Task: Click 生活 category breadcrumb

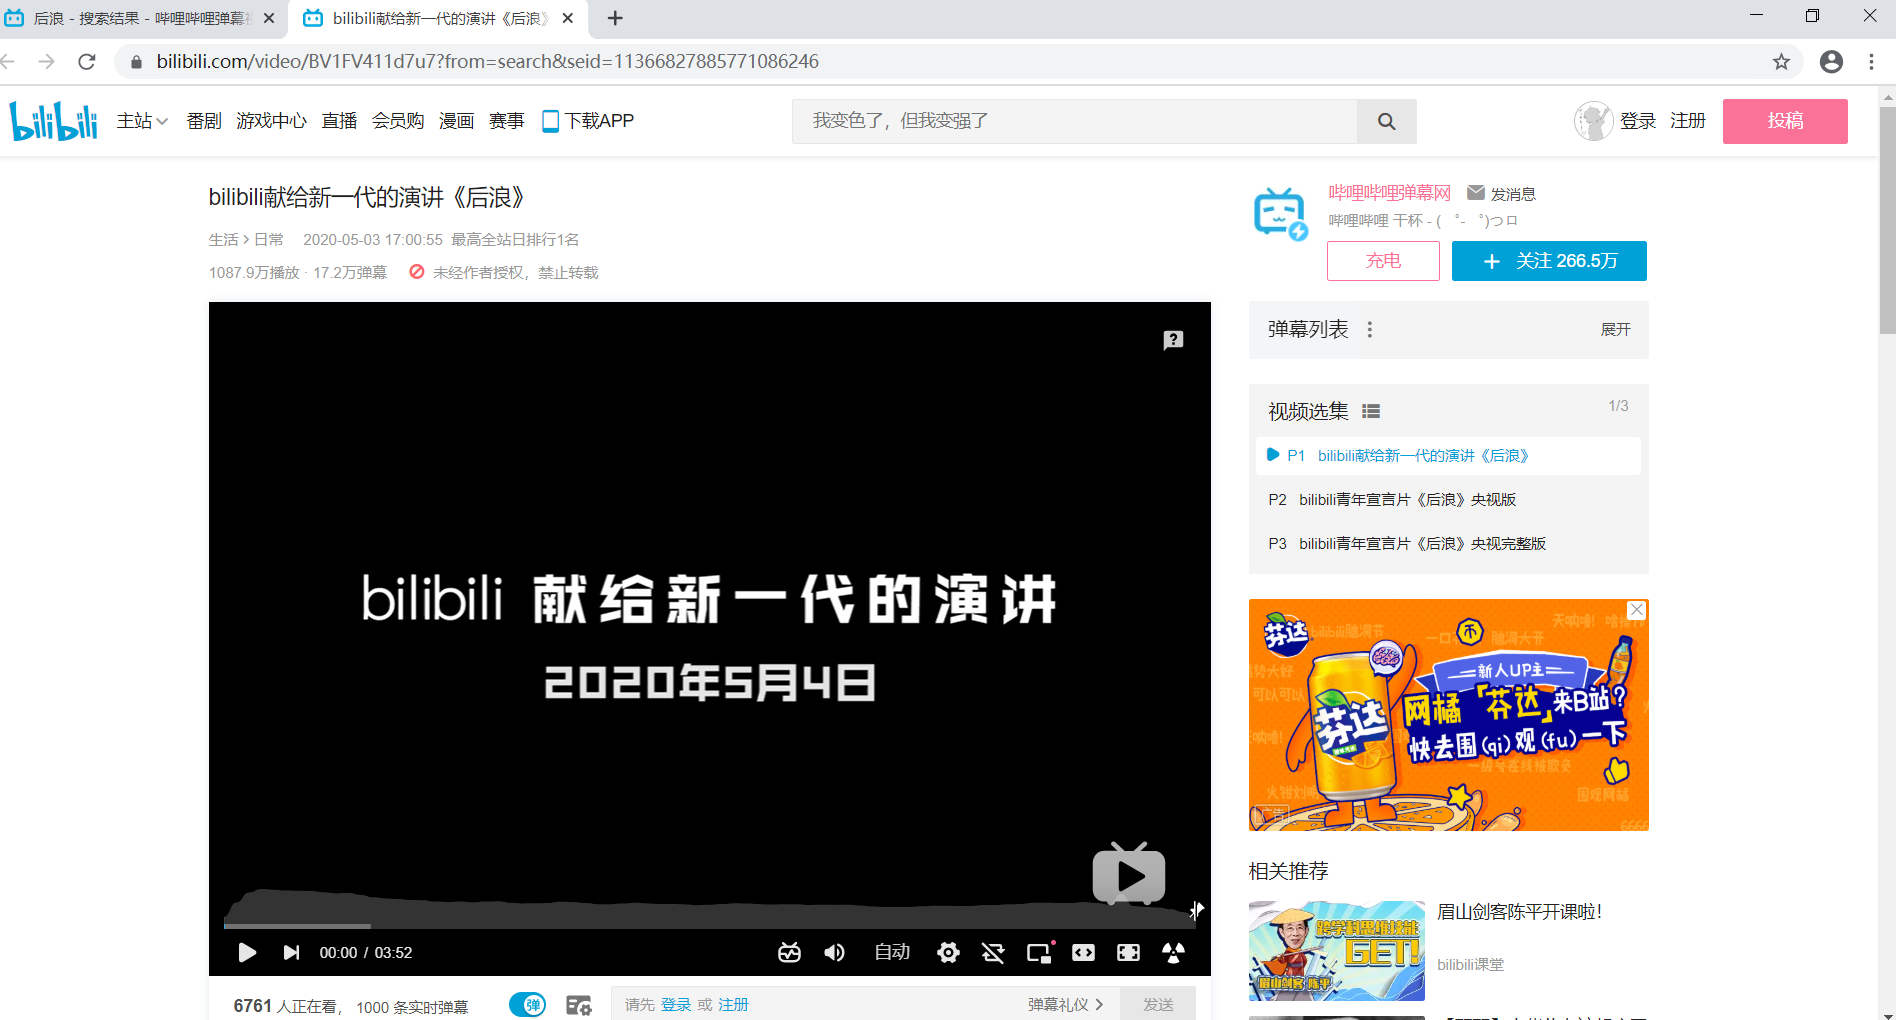Action: [223, 240]
